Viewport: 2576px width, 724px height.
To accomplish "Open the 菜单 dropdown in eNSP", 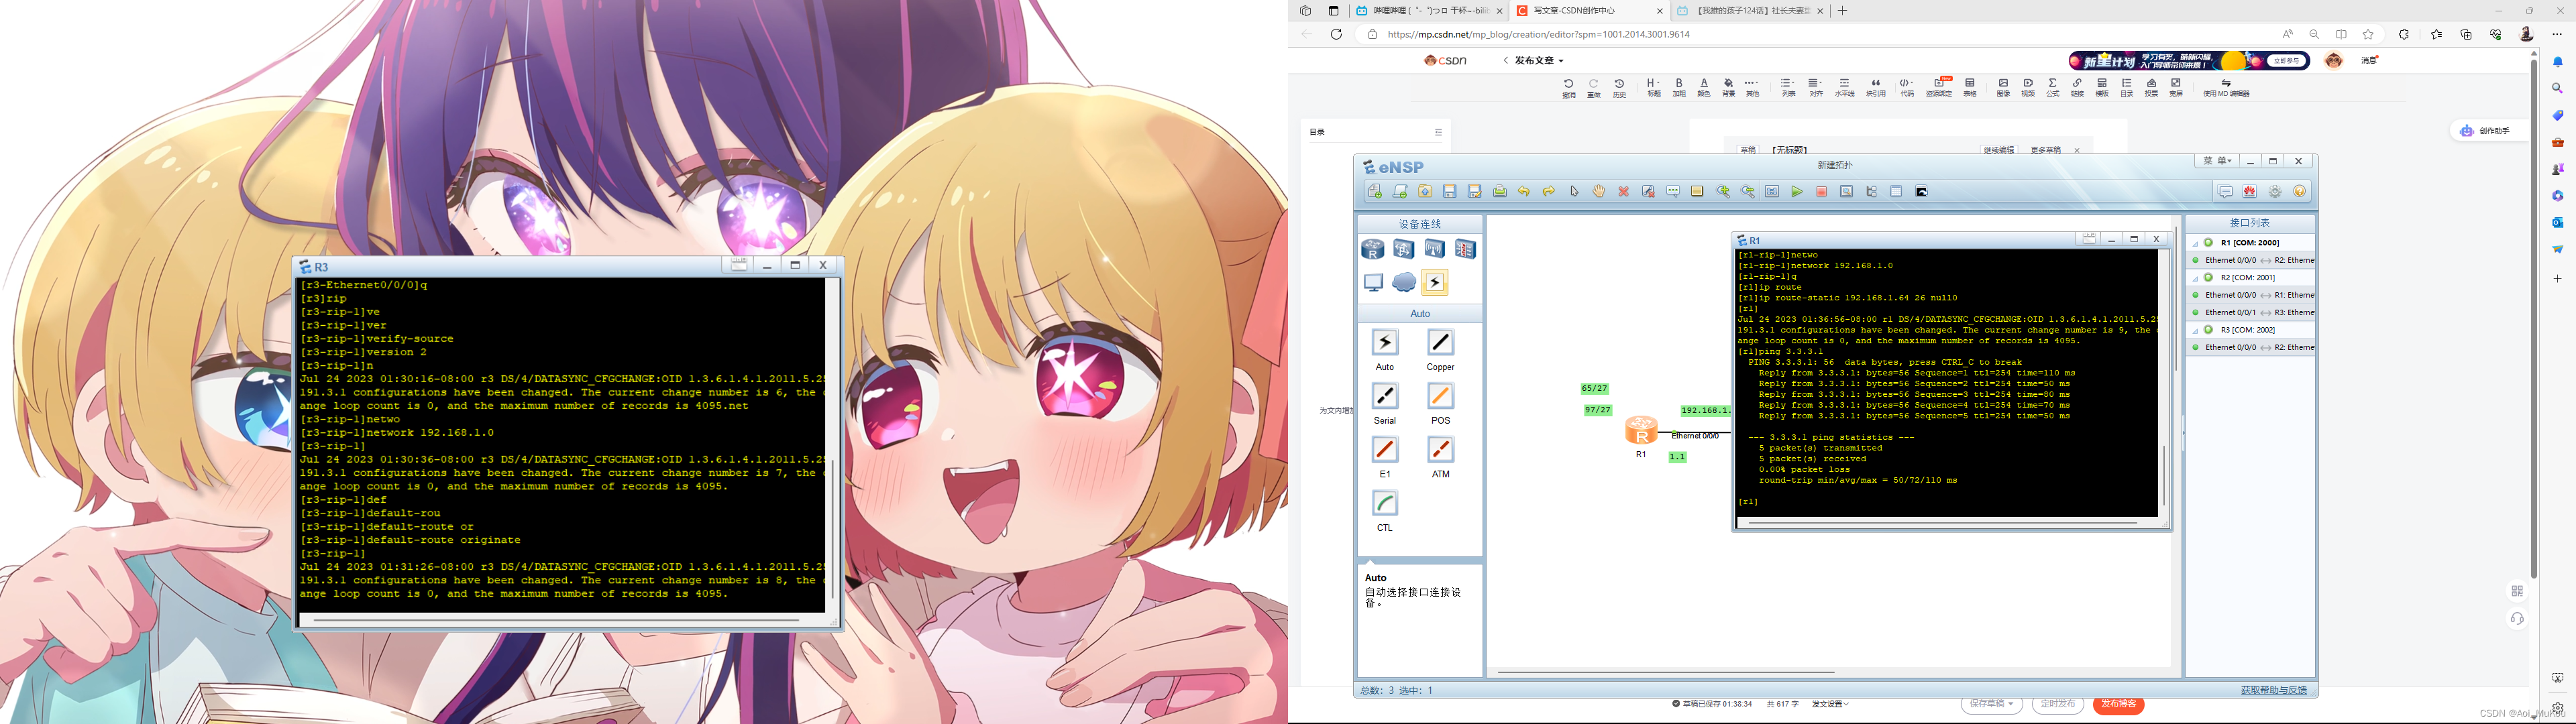I will tap(2217, 161).
